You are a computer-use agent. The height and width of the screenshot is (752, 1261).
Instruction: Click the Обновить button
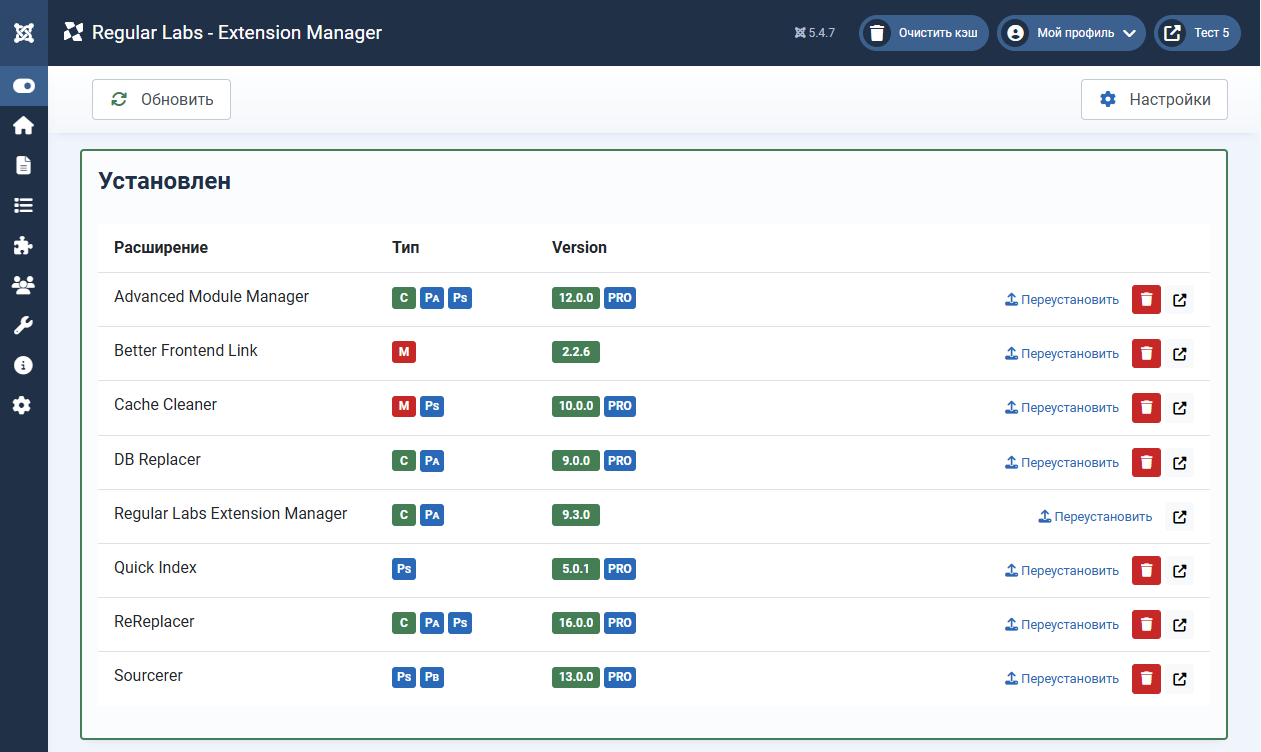[161, 100]
